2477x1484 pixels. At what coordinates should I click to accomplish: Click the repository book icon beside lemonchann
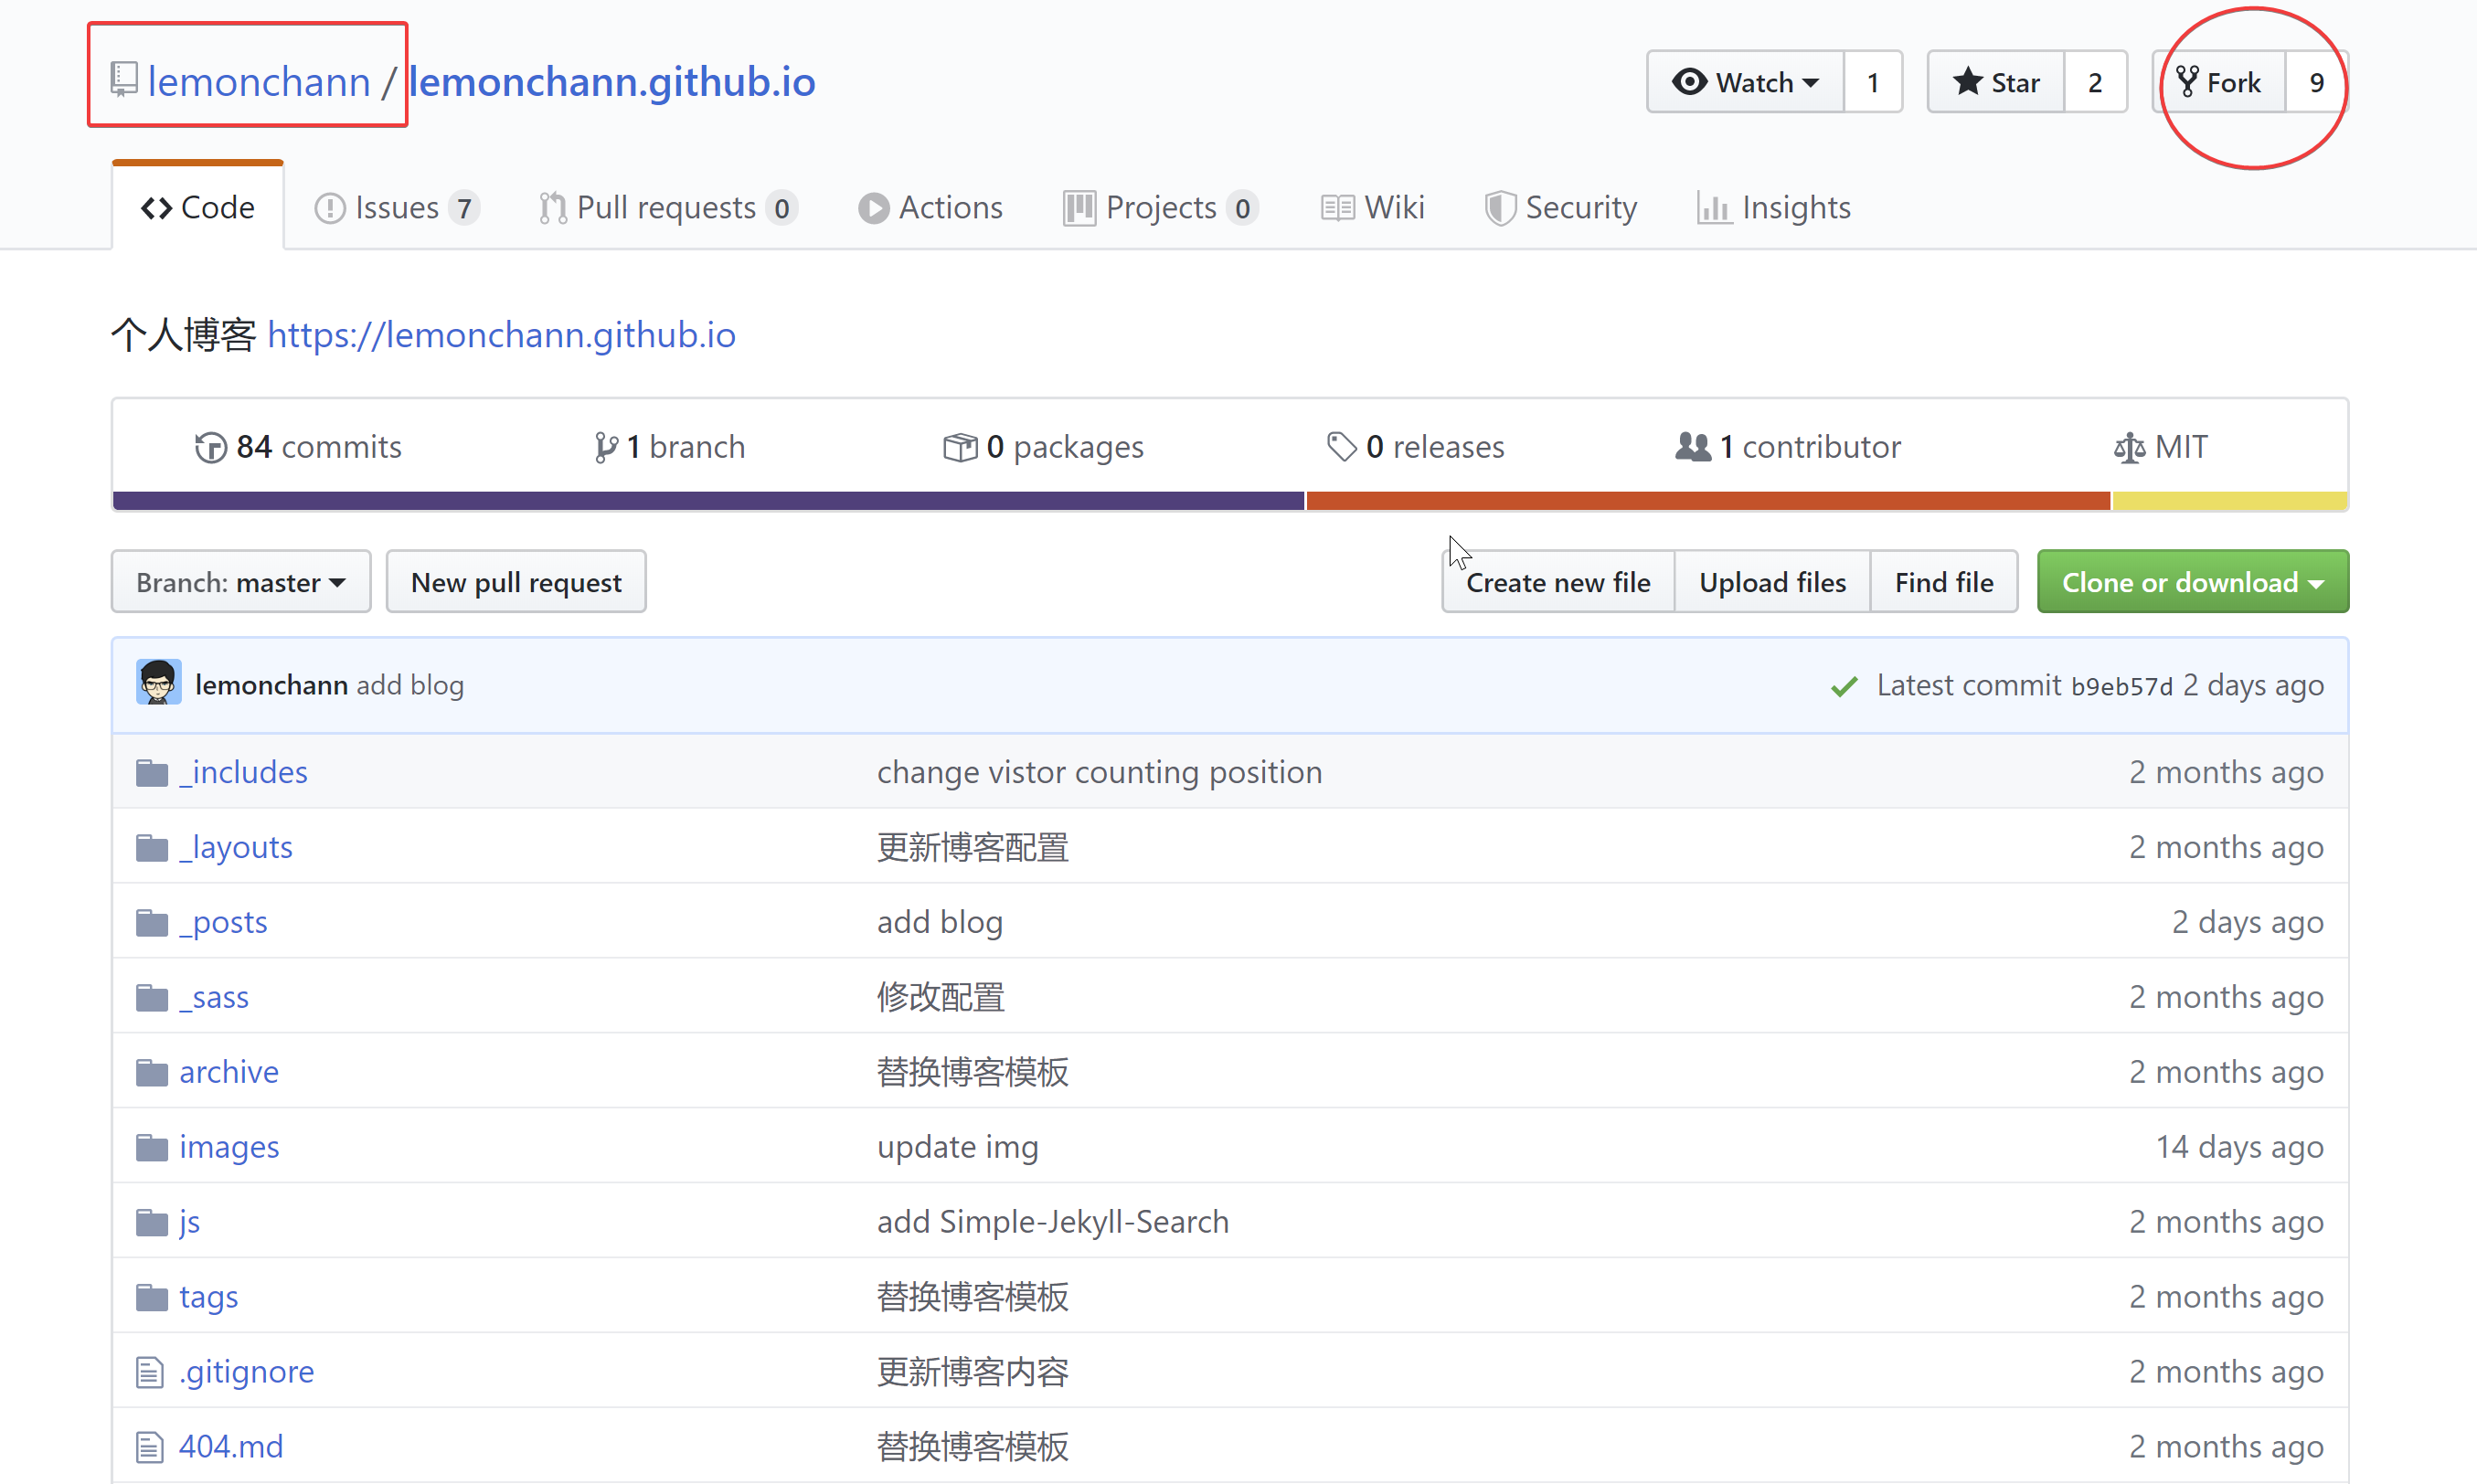pos(123,79)
